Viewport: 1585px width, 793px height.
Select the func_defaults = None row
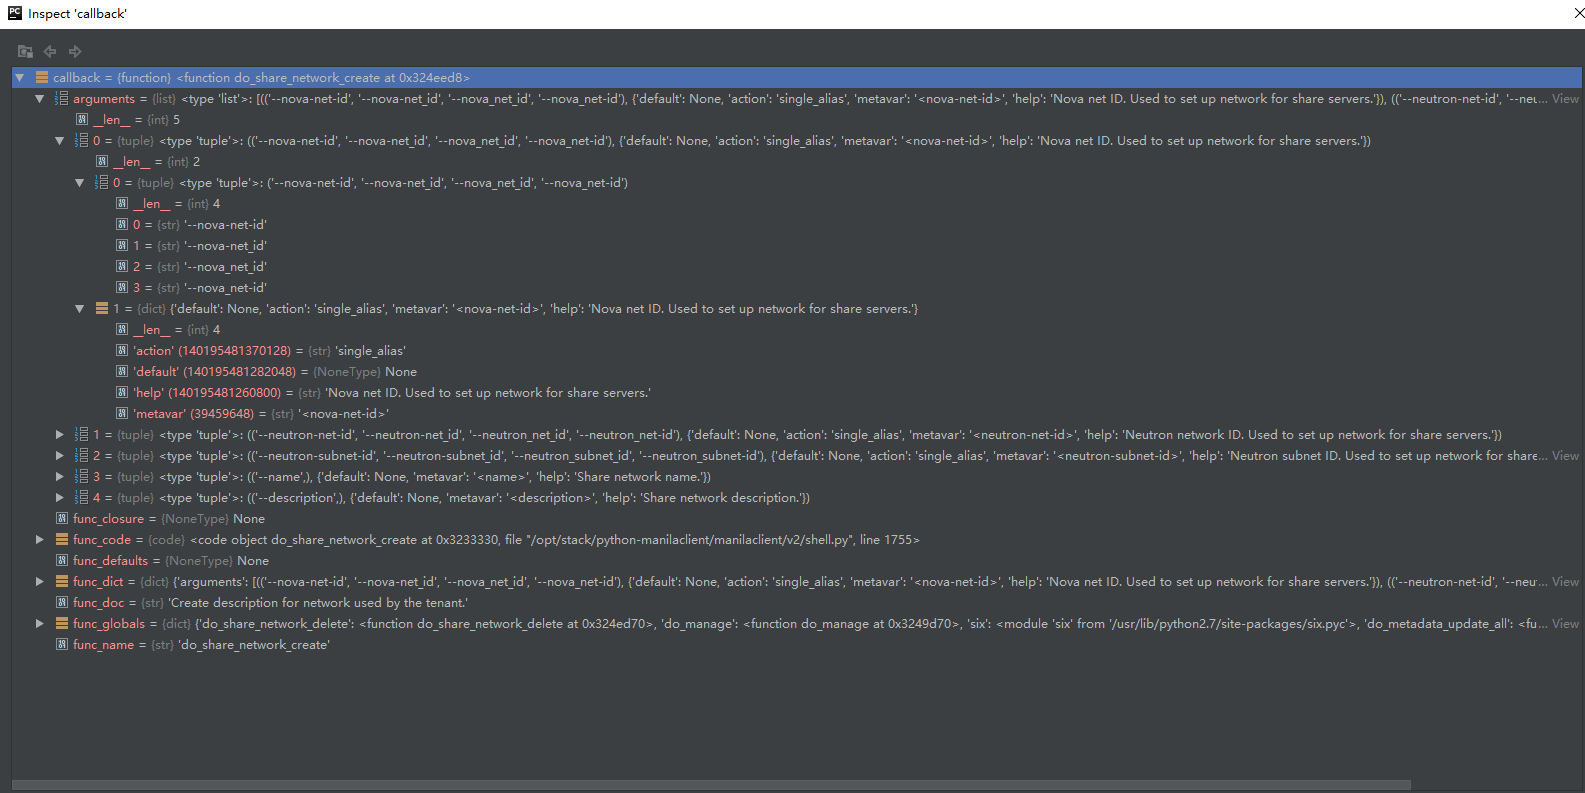coord(797,560)
